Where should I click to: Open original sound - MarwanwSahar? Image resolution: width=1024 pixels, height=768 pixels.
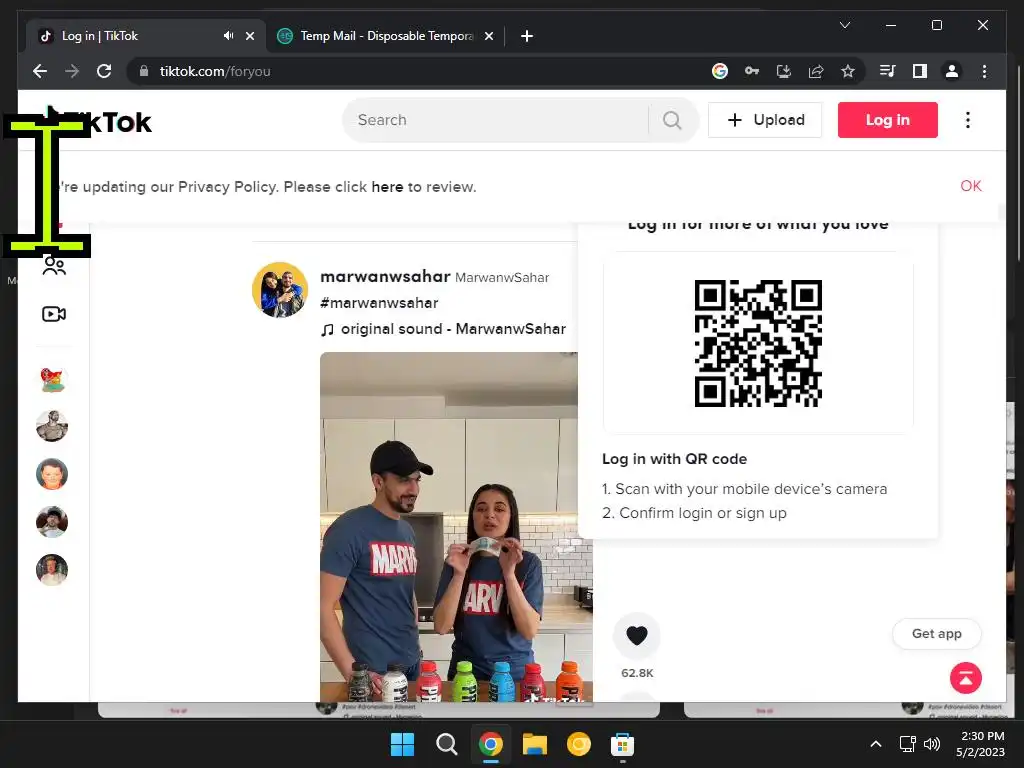(x=443, y=329)
